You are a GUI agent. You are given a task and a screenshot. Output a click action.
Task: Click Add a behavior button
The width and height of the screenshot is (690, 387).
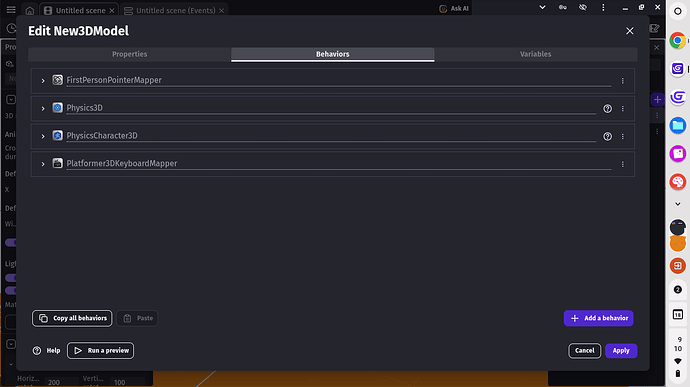click(598, 318)
